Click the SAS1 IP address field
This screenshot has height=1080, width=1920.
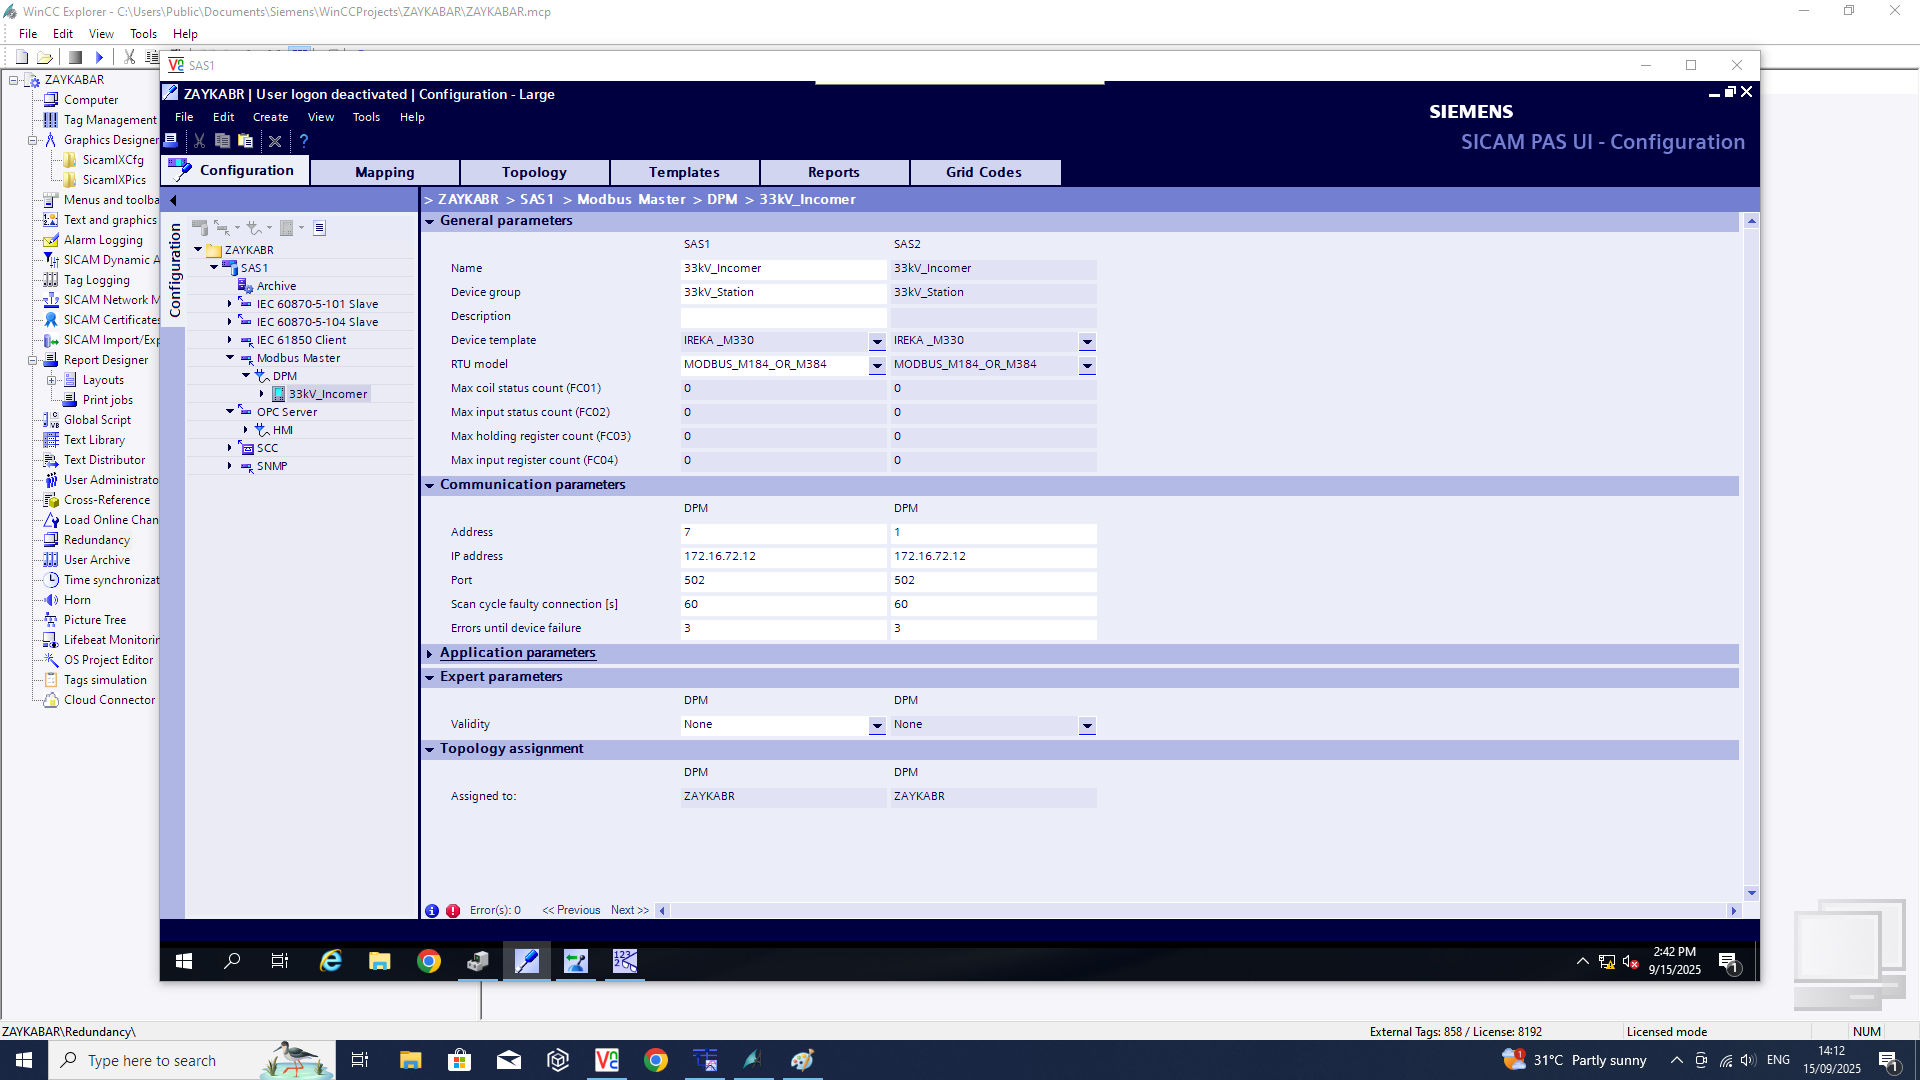pos(782,557)
